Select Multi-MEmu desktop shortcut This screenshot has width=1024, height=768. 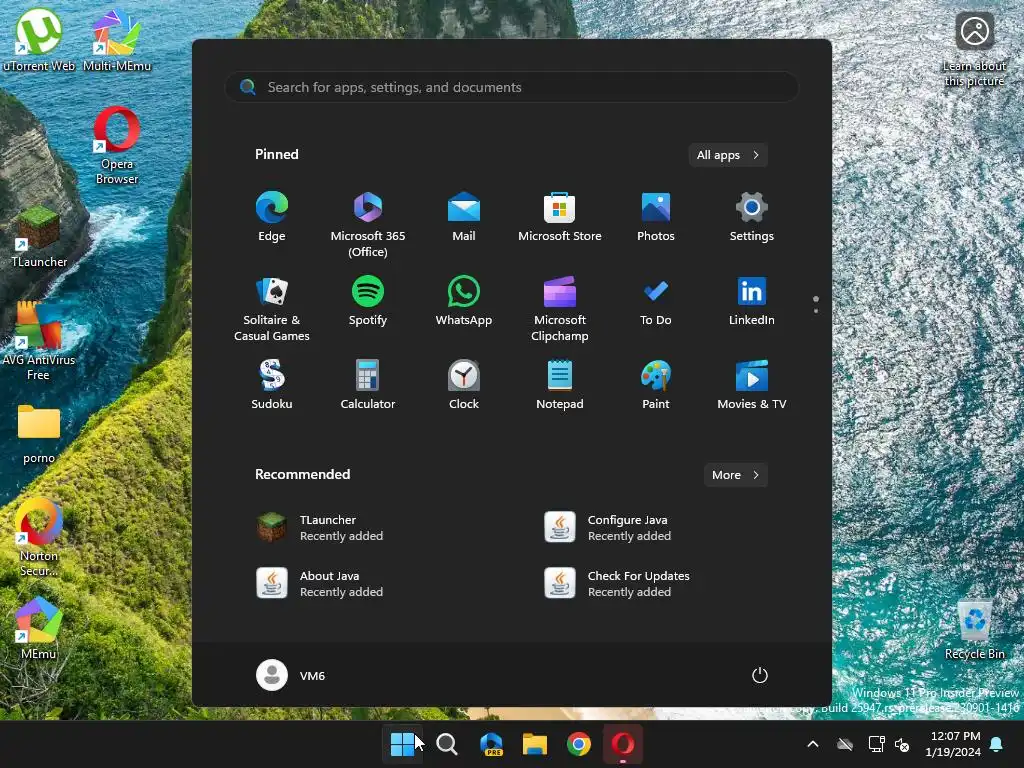pyautogui.click(x=117, y=40)
